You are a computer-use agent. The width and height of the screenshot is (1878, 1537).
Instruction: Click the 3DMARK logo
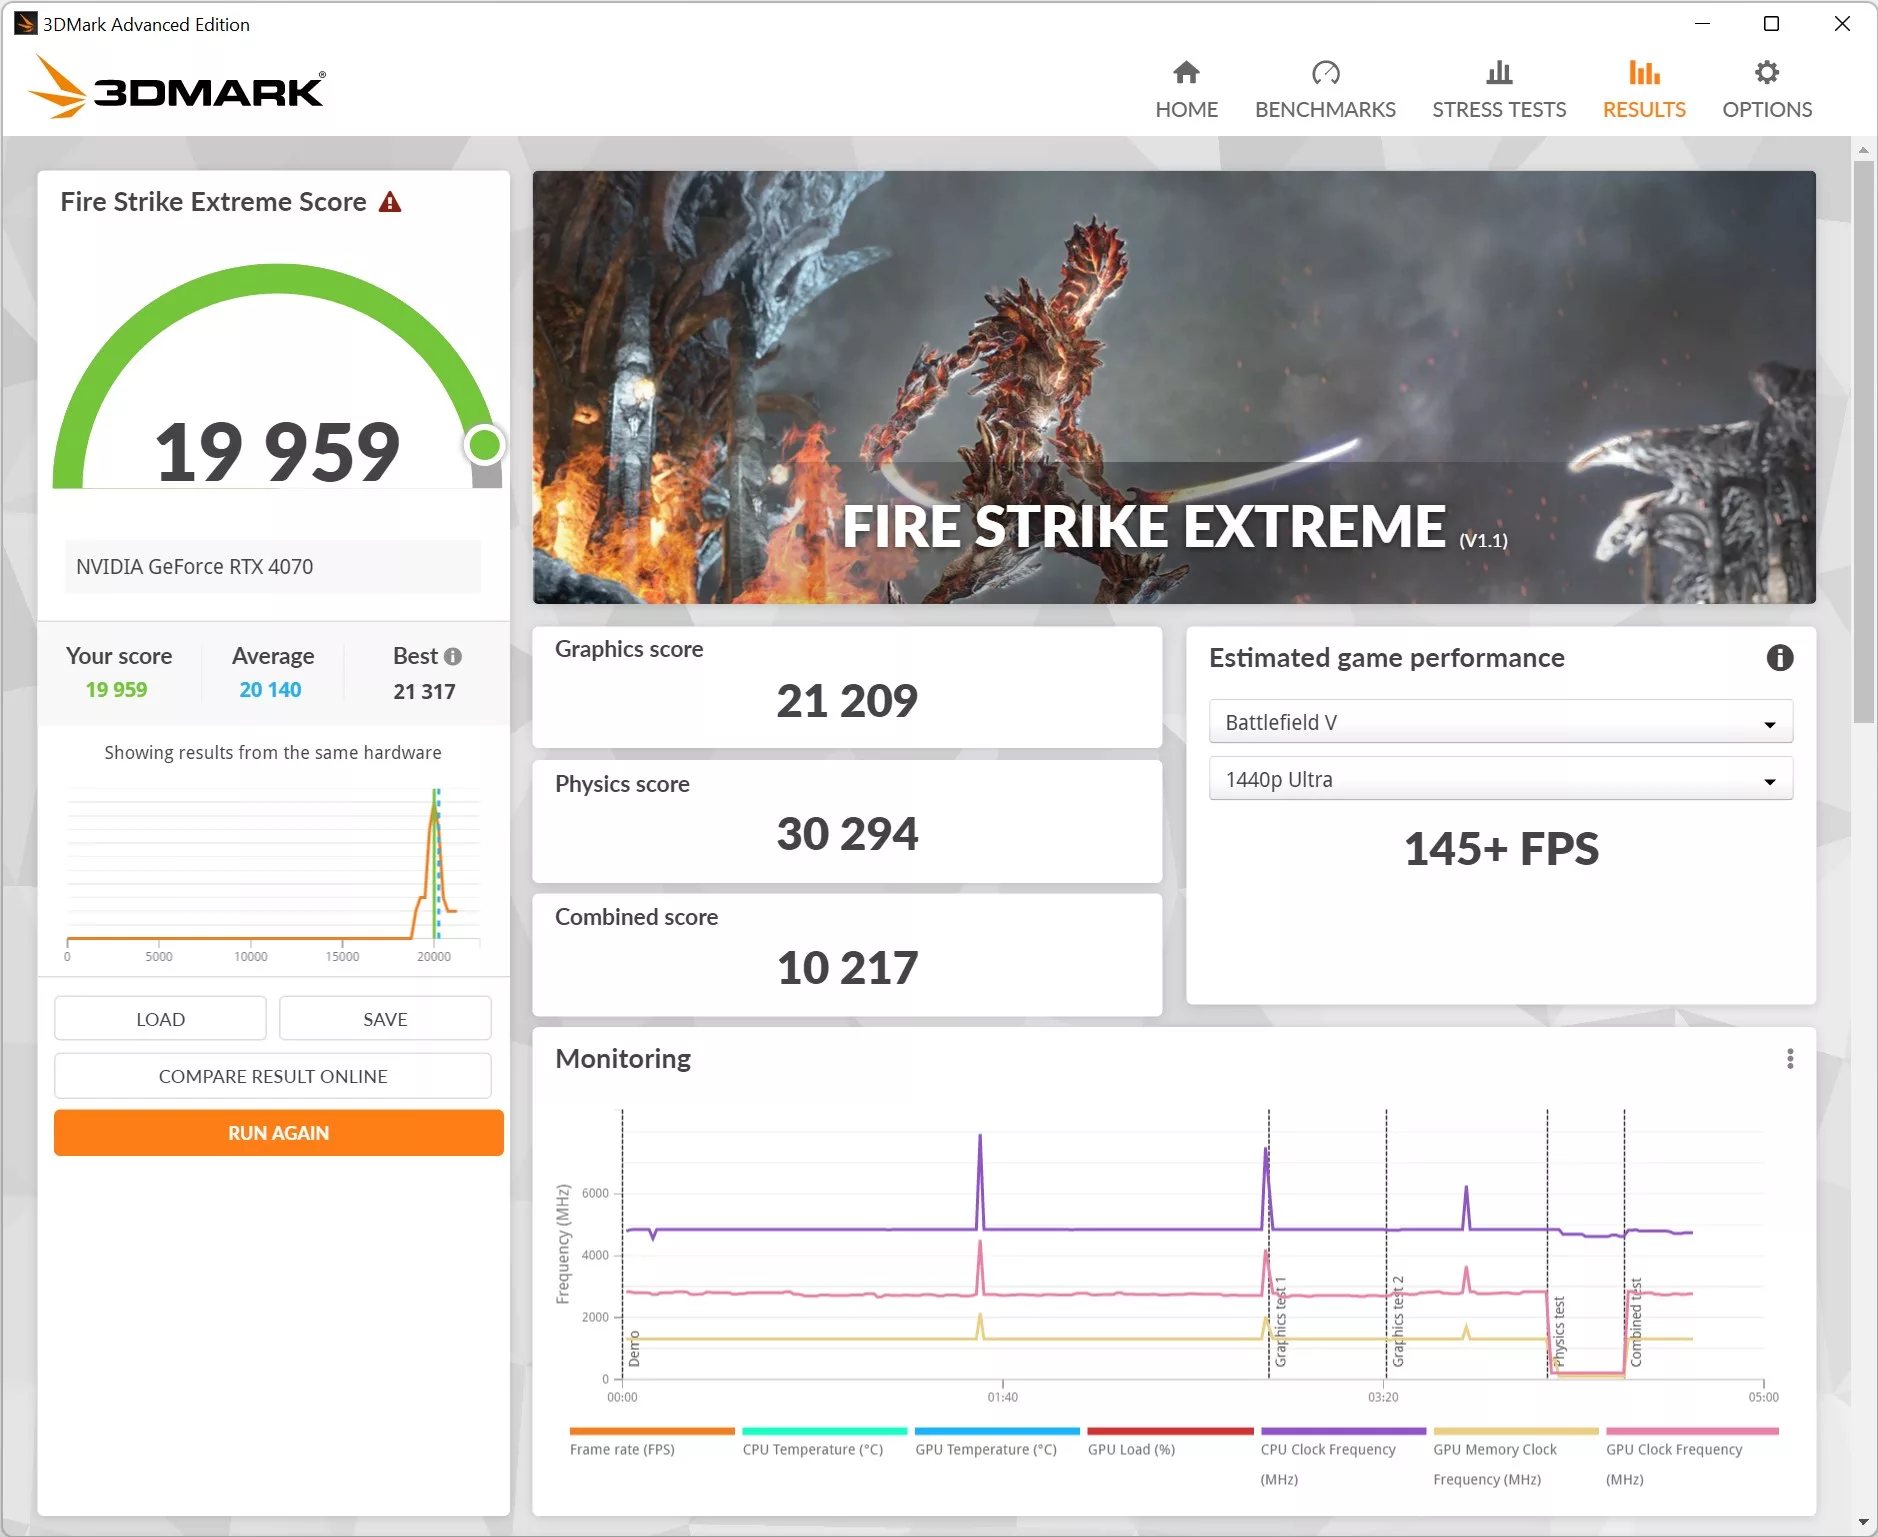point(176,87)
